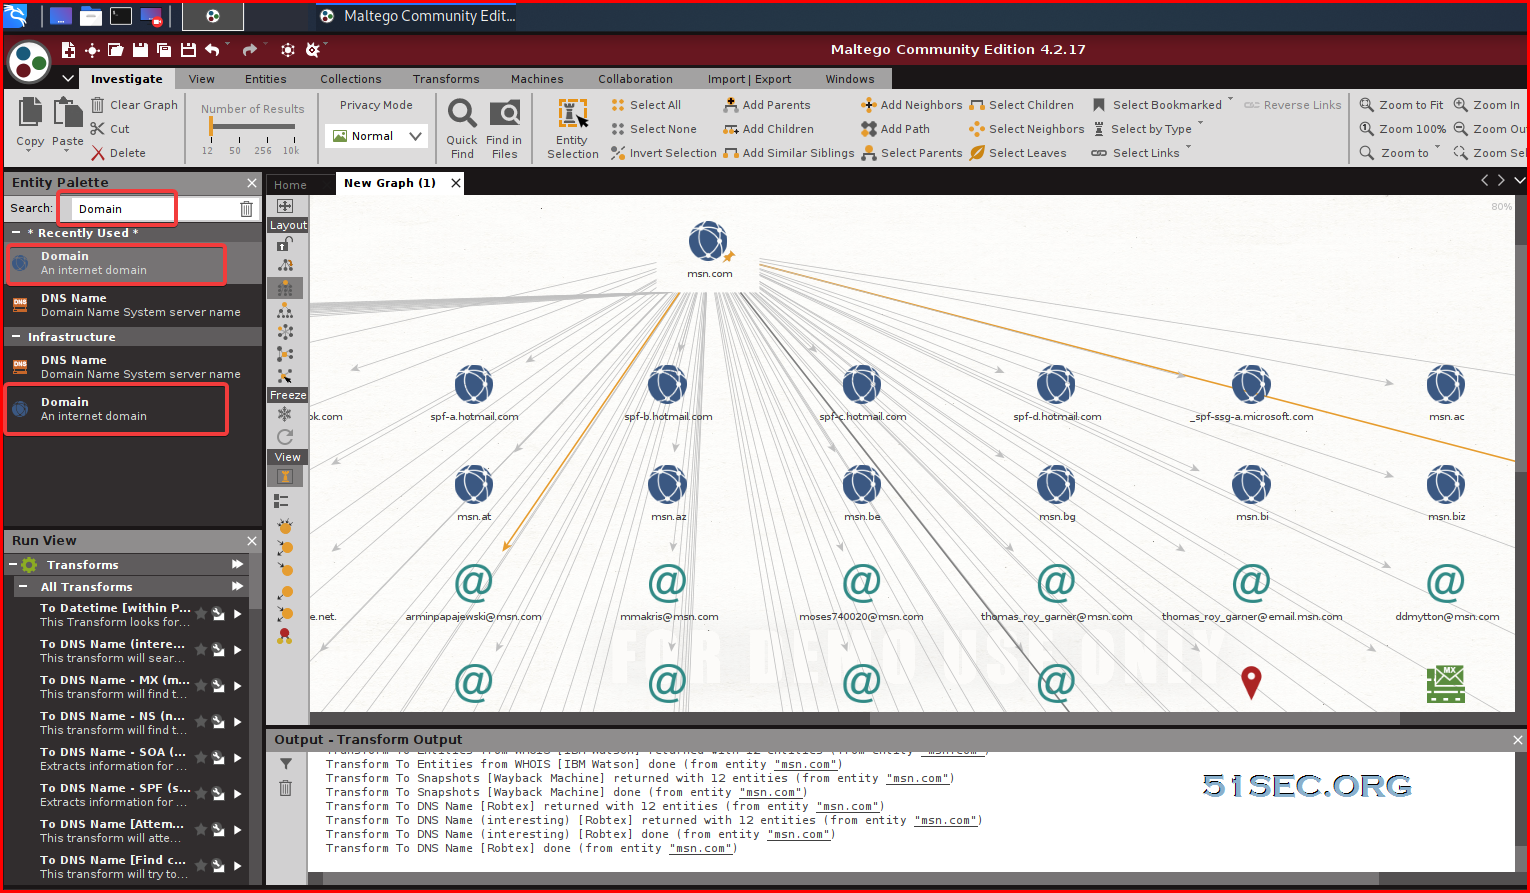Select the hierarchical layout icon
Screen dimensions: 1530x893
[x=285, y=310]
